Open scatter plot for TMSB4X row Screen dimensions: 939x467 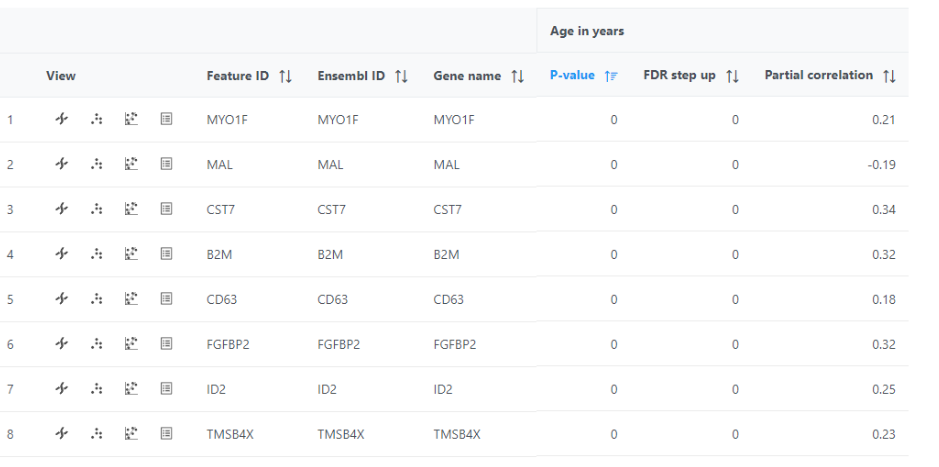tap(131, 433)
